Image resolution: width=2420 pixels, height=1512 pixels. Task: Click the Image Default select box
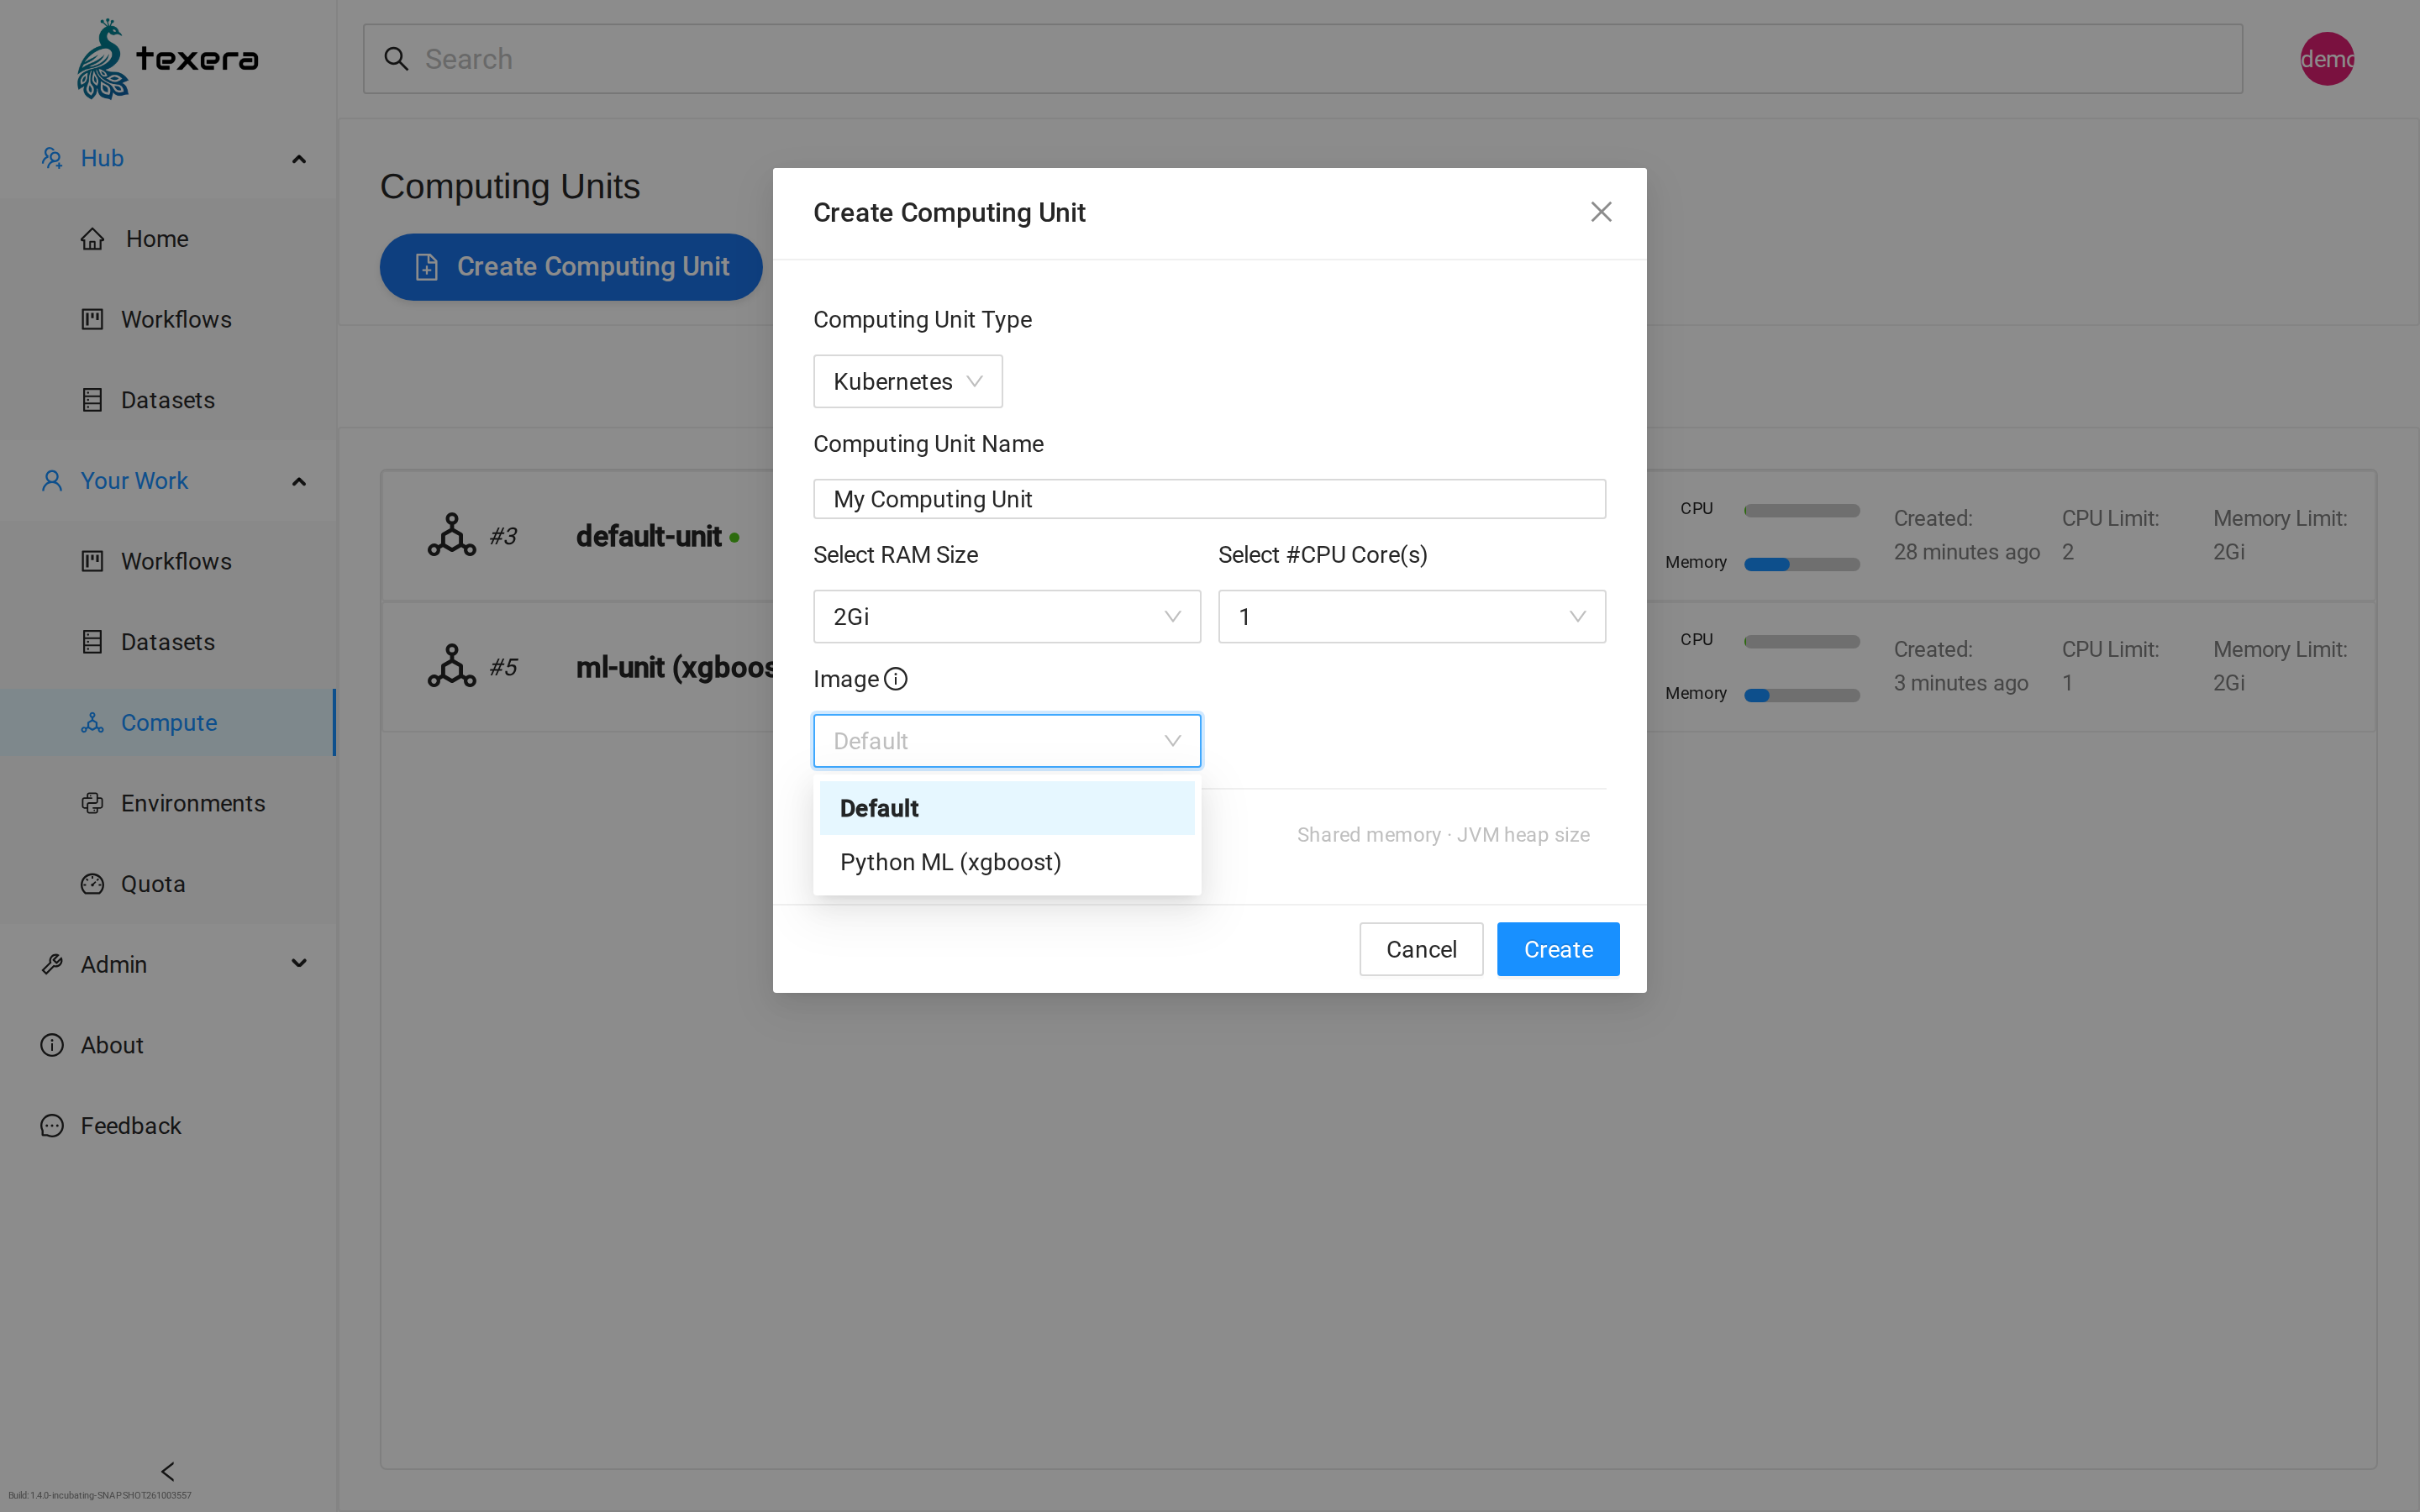click(x=1006, y=741)
